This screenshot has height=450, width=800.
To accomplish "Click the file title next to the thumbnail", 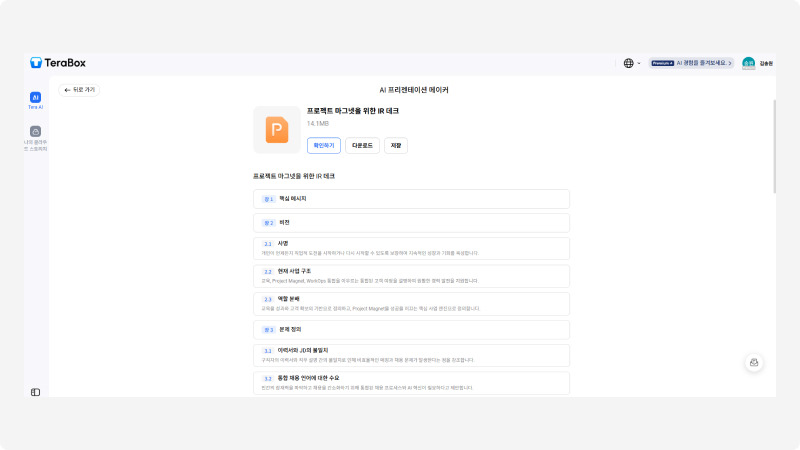I will tap(353, 111).
